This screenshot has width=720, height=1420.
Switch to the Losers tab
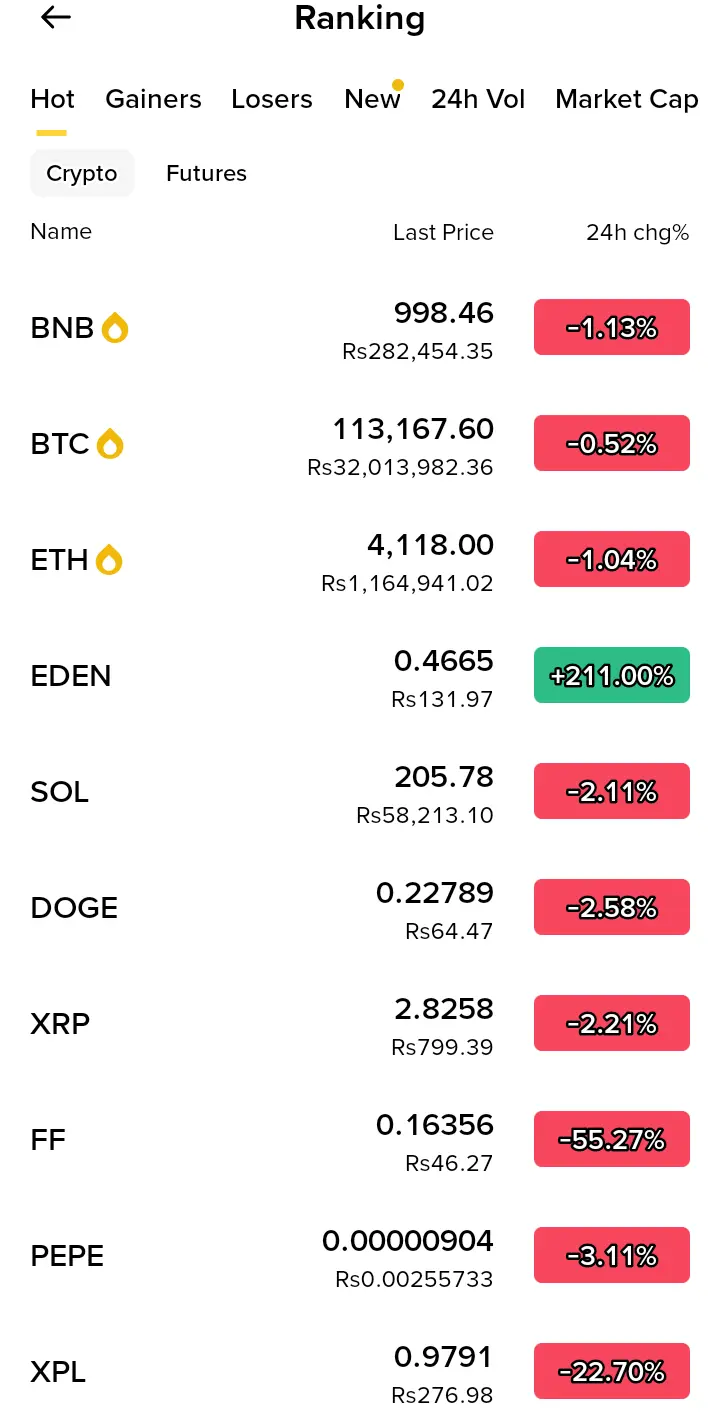click(x=272, y=99)
